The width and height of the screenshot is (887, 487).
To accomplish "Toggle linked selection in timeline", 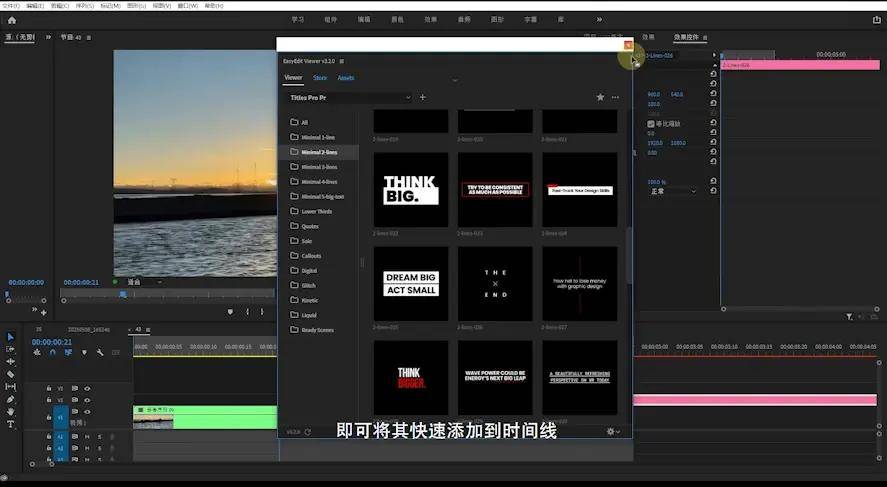I will click(x=68, y=352).
